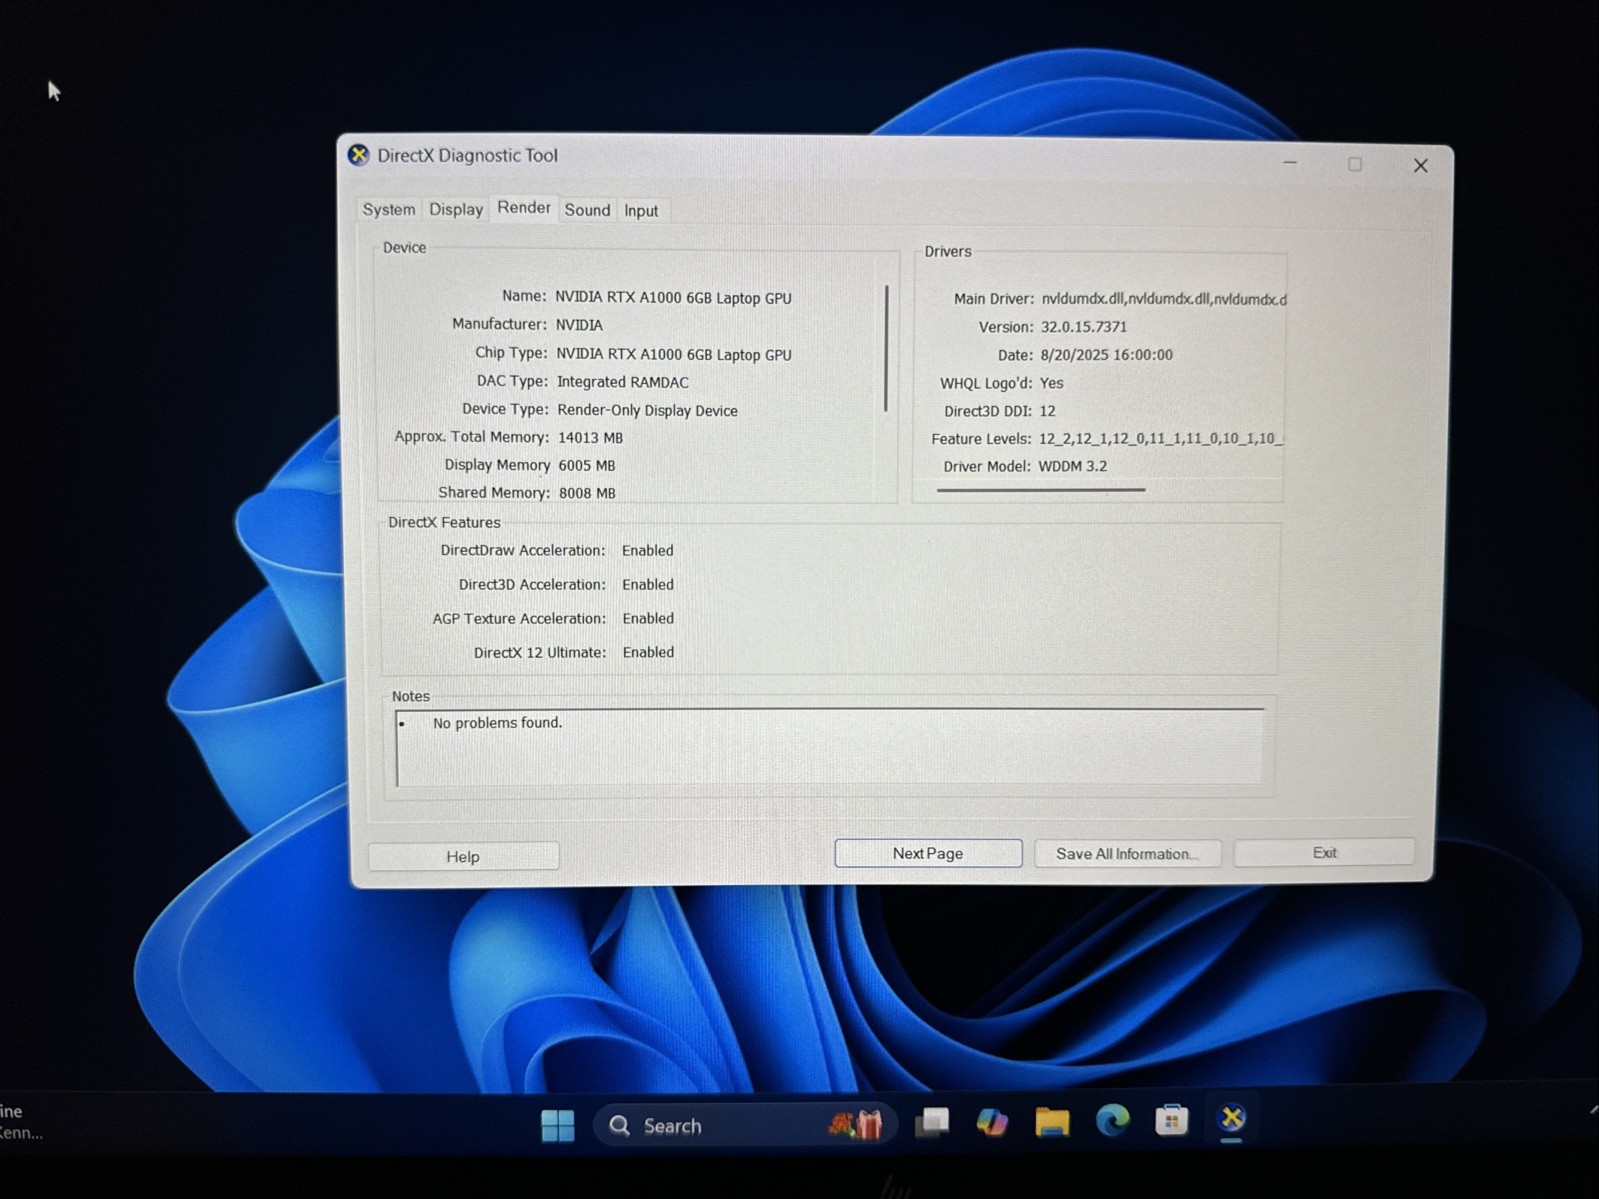Launch Microsoft Edge from the taskbar
Image resolution: width=1599 pixels, height=1199 pixels.
(1112, 1121)
